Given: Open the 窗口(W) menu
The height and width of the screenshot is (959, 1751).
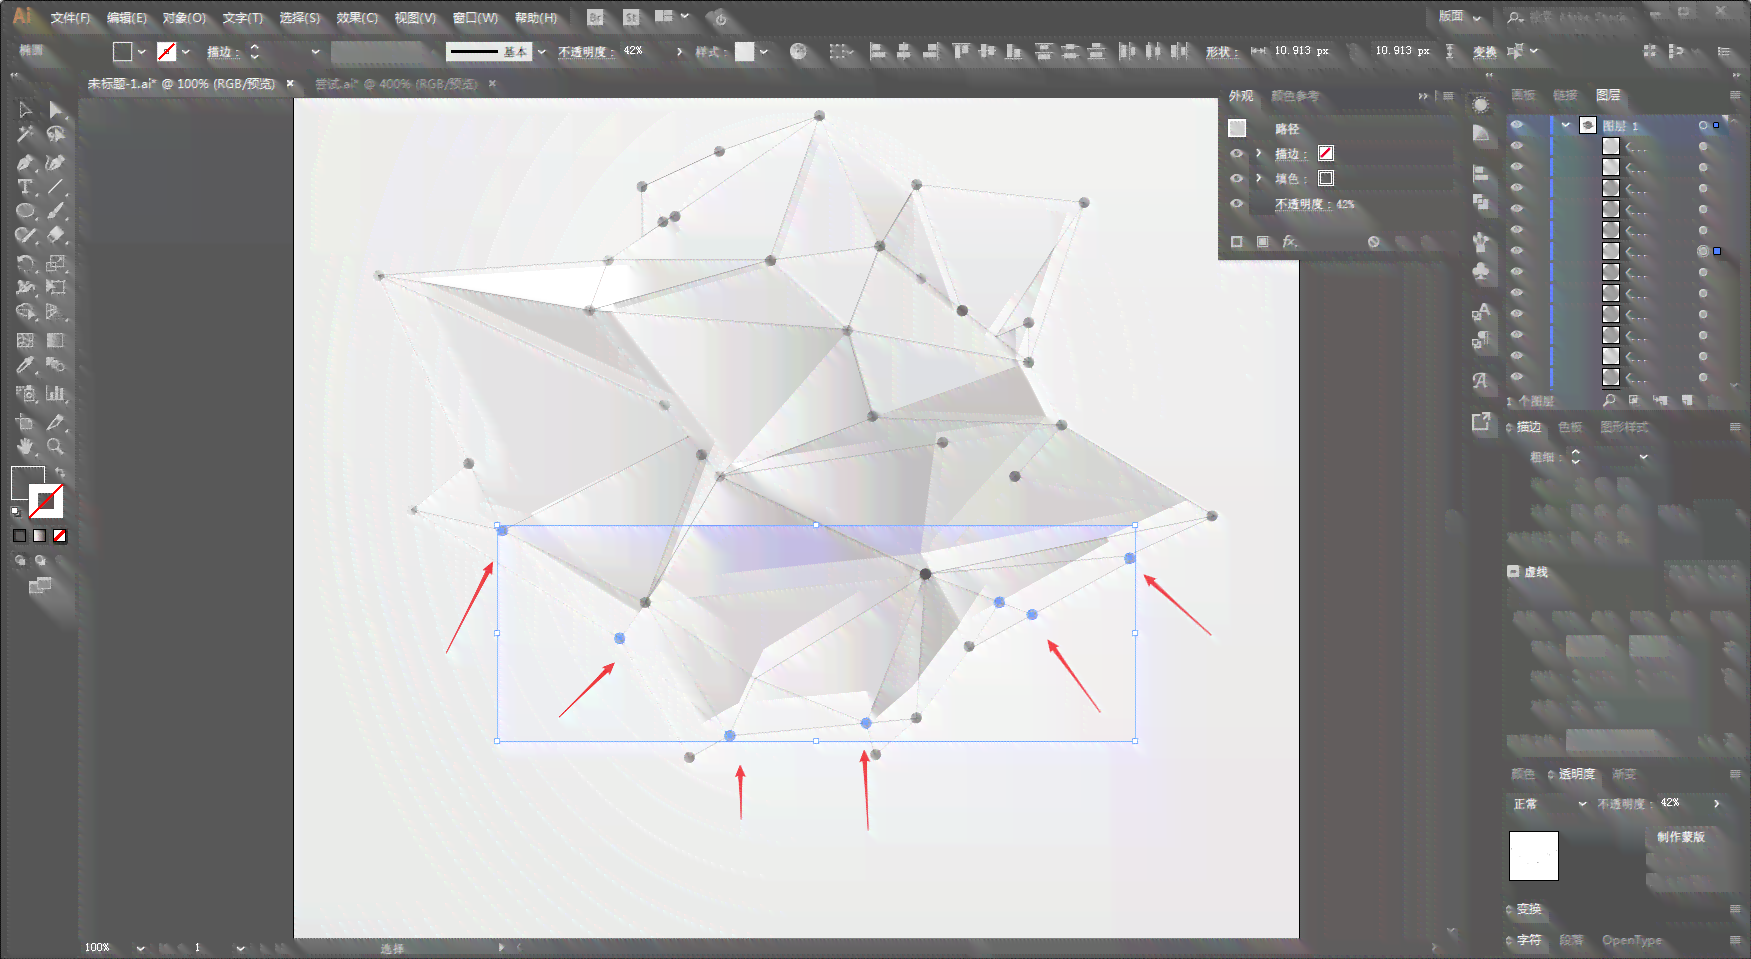Looking at the screenshot, I should pos(475,18).
